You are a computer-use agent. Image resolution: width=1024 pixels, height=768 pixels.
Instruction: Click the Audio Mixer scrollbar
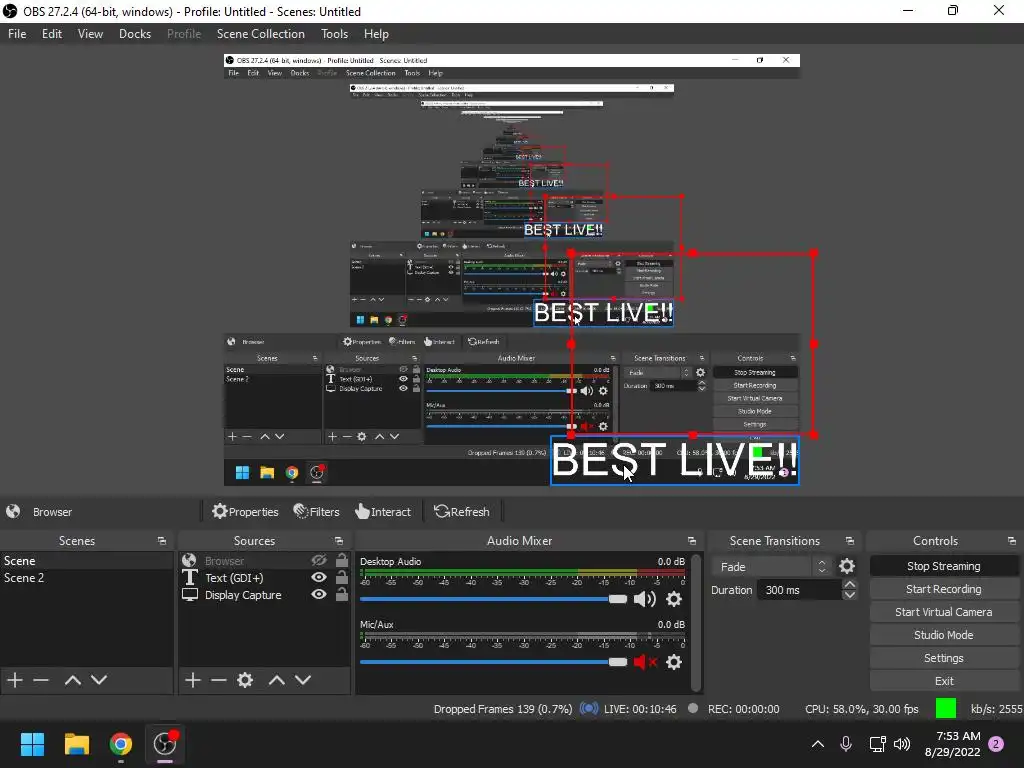[696, 622]
